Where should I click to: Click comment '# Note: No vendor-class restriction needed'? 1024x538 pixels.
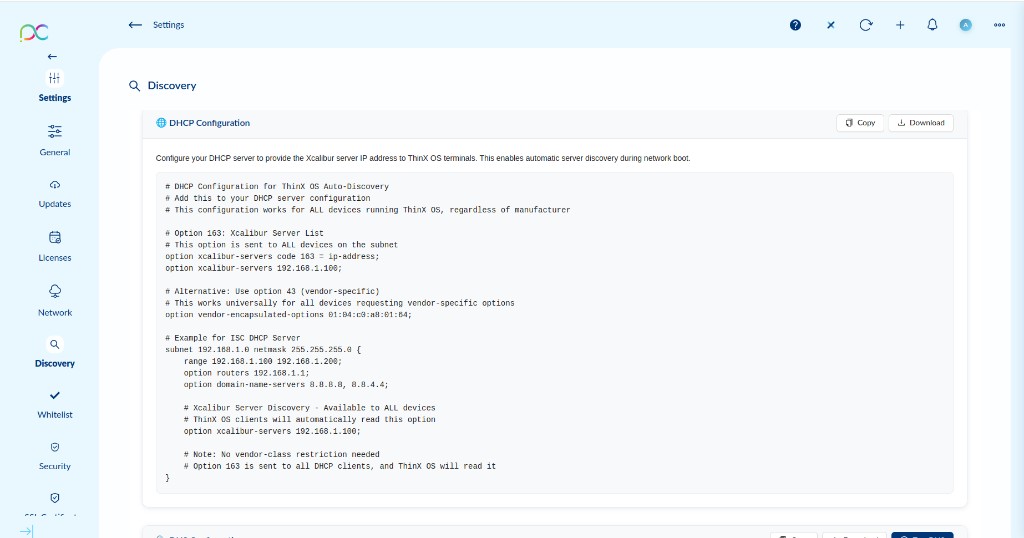tap(281, 454)
